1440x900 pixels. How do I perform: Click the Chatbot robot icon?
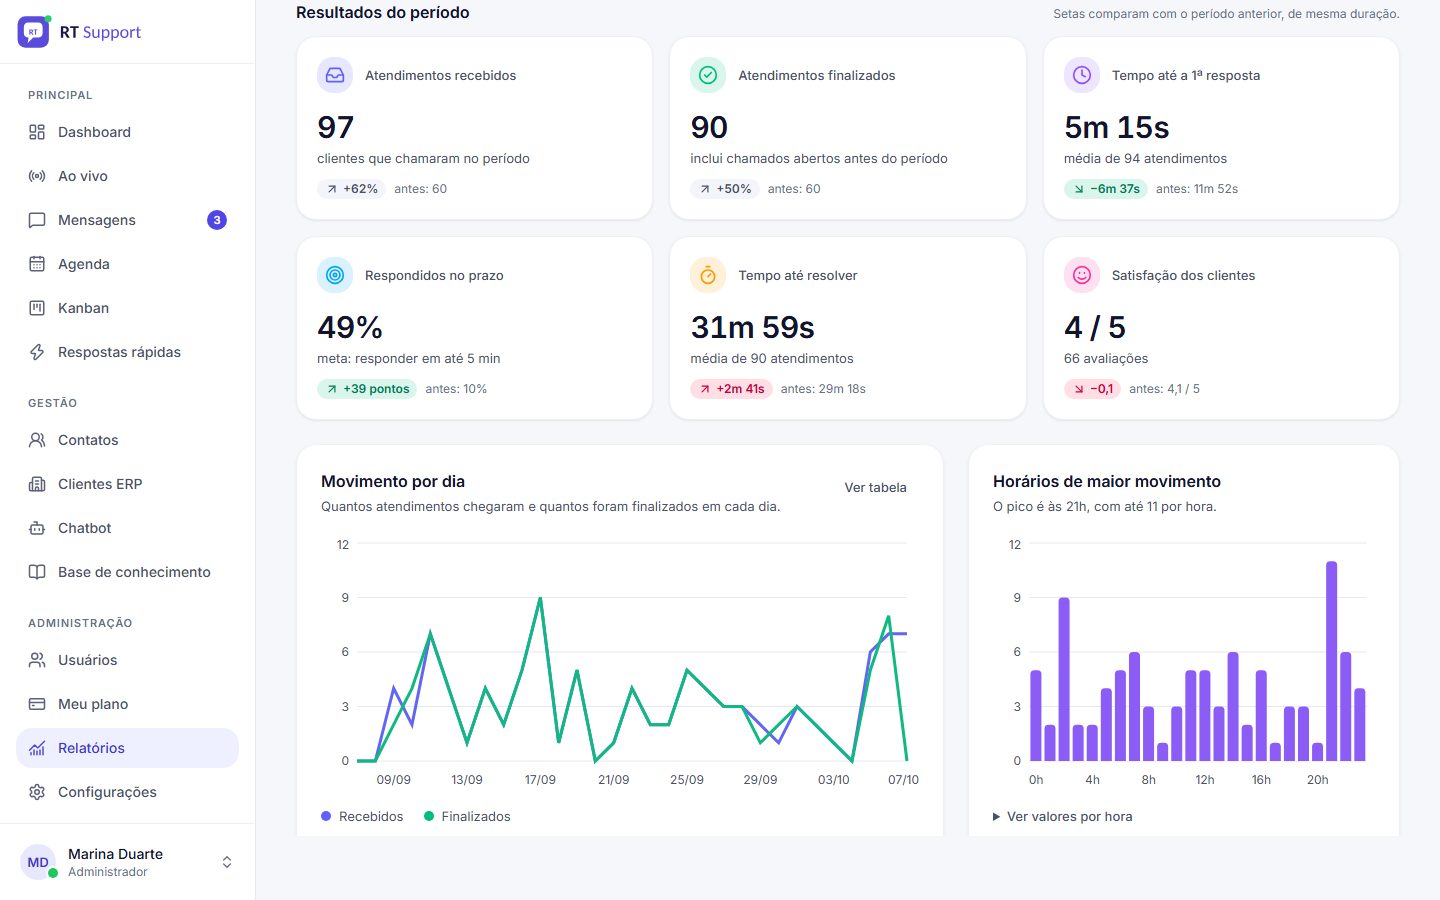point(37,528)
